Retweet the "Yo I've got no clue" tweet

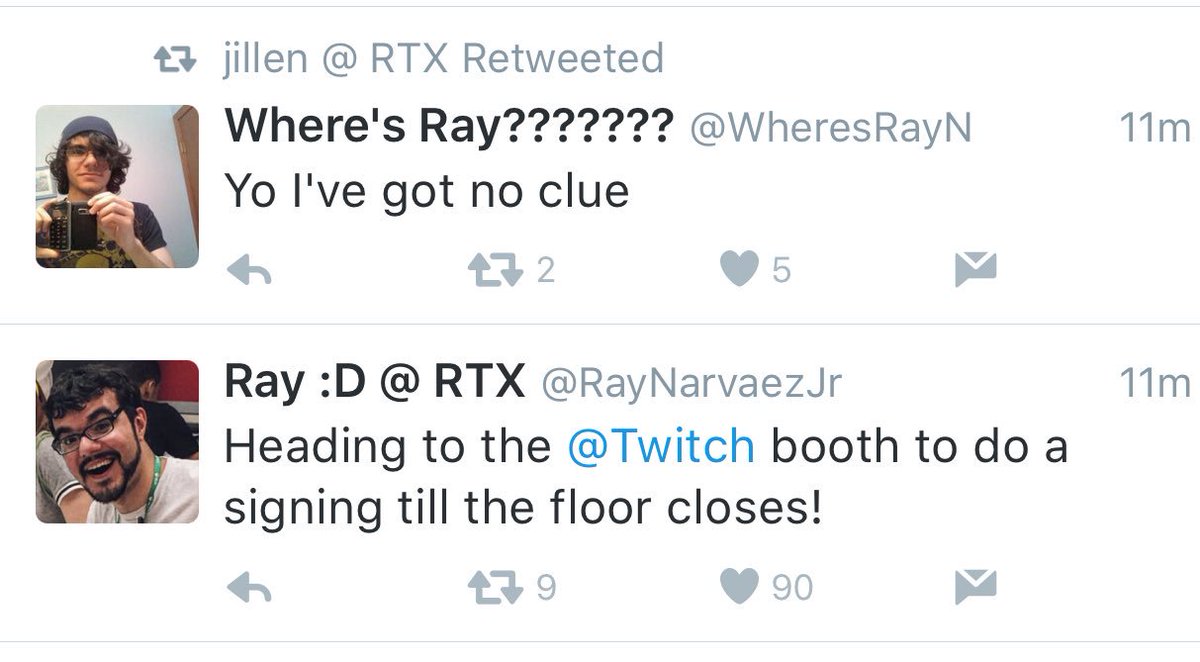(497, 269)
